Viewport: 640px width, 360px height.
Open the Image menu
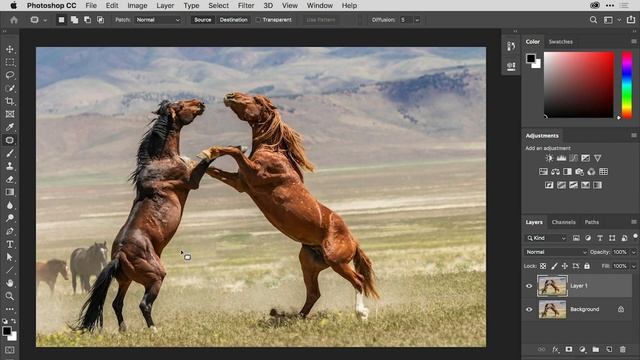click(x=137, y=5)
